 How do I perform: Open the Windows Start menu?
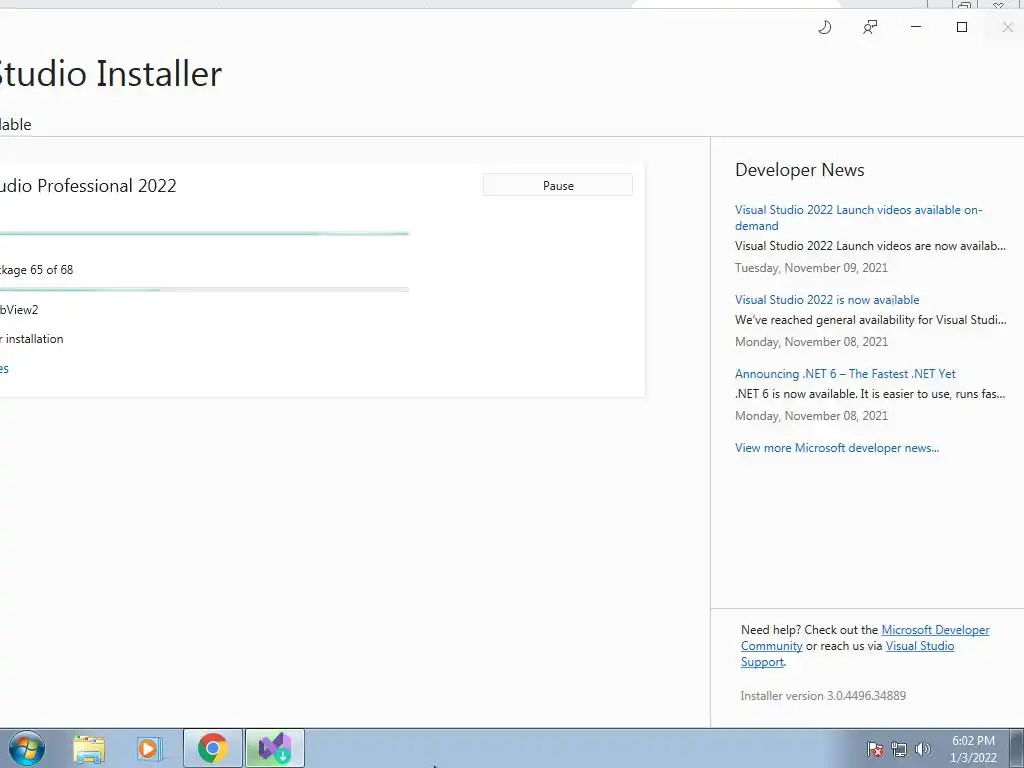26,748
